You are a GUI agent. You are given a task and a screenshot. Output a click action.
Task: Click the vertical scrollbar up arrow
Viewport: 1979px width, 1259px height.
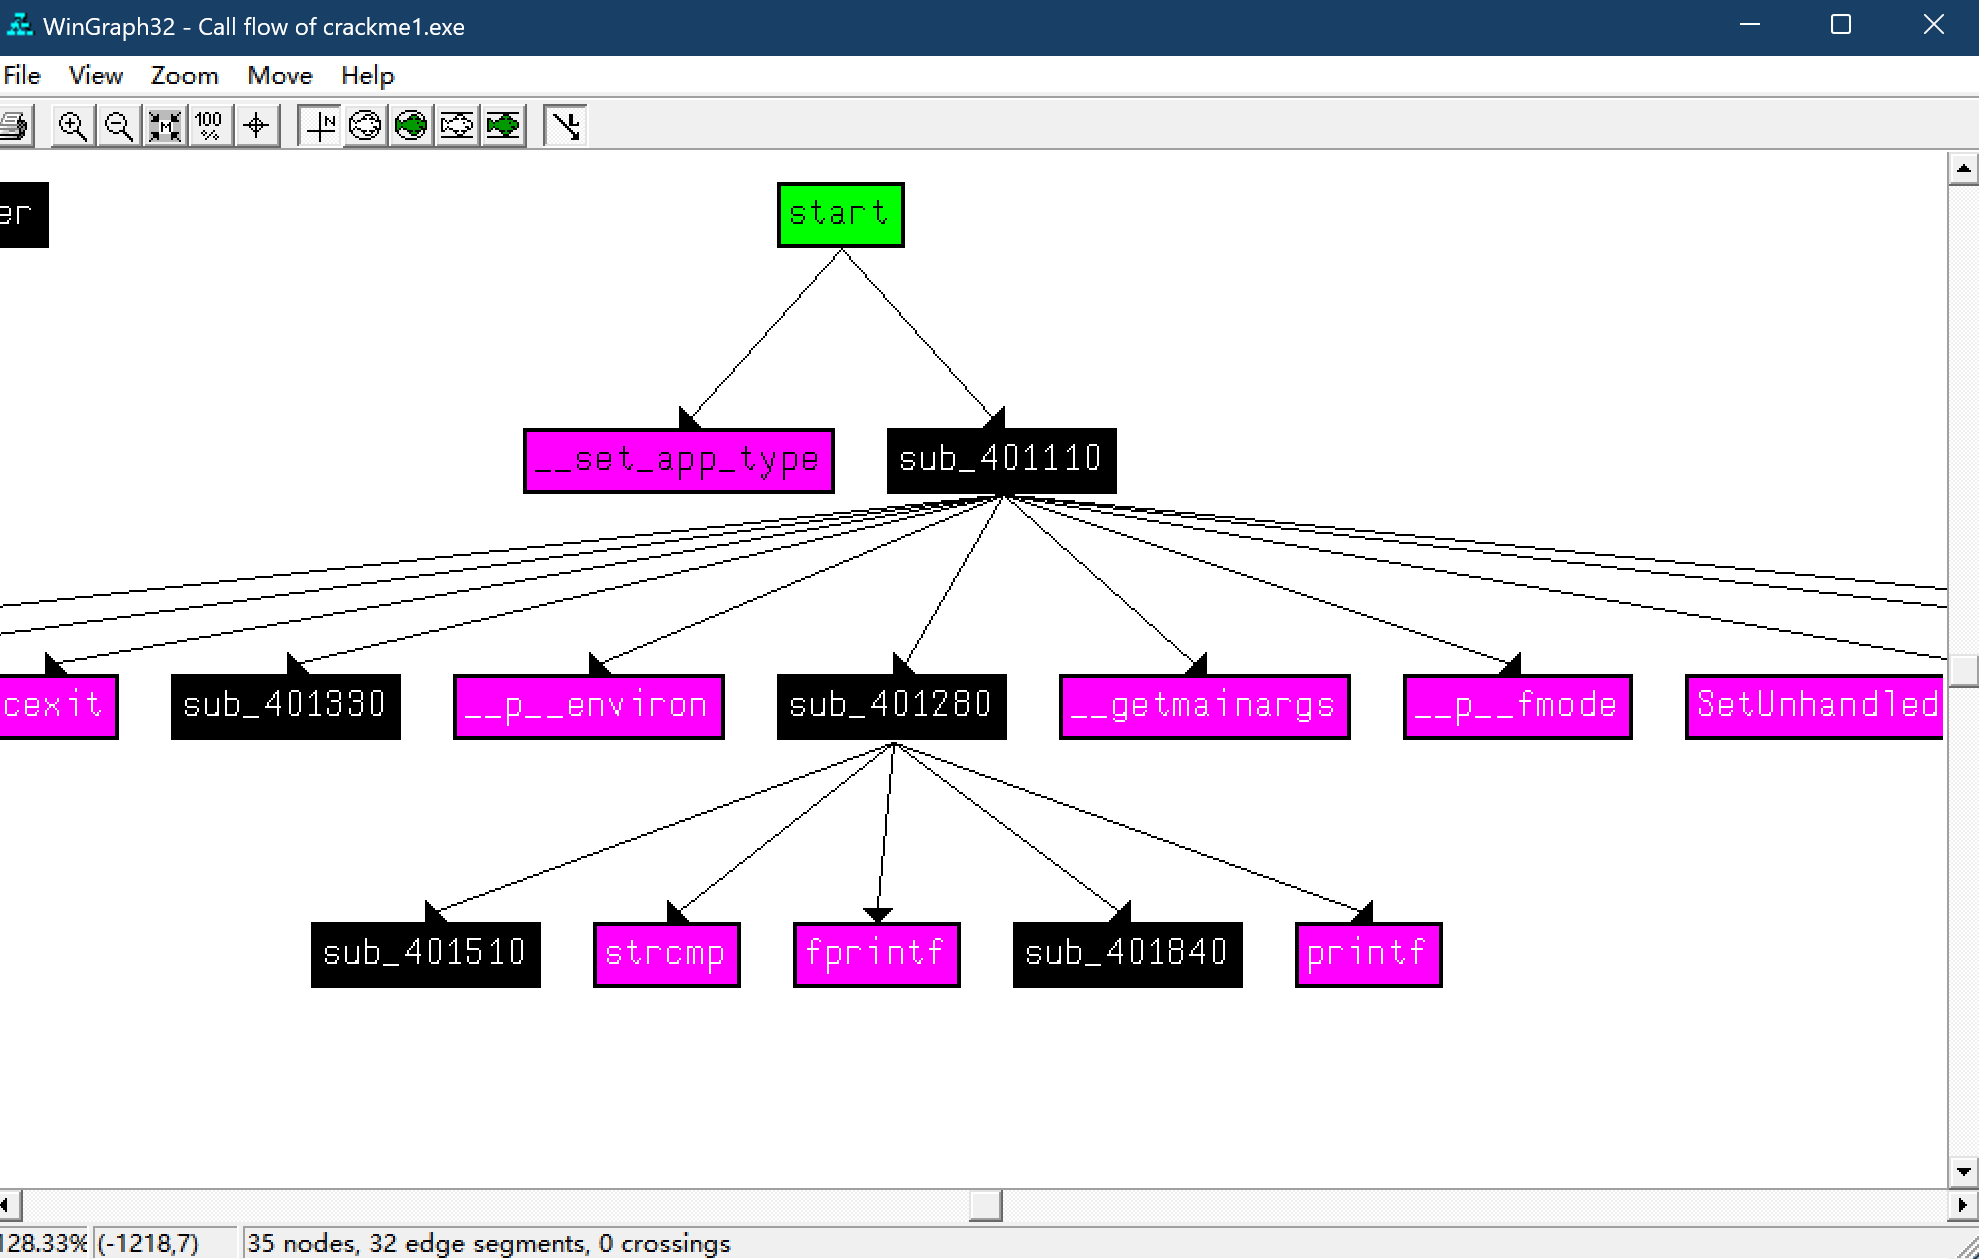1964,169
